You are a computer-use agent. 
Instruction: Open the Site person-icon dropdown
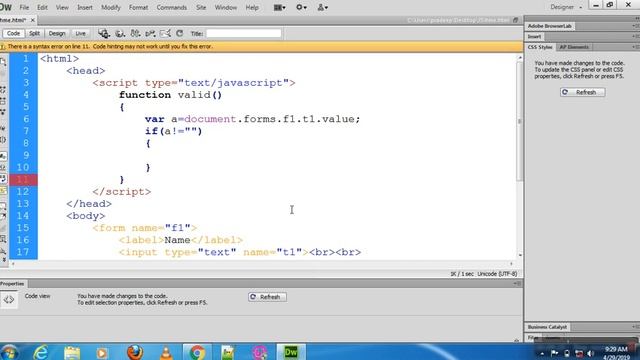[322, 7]
